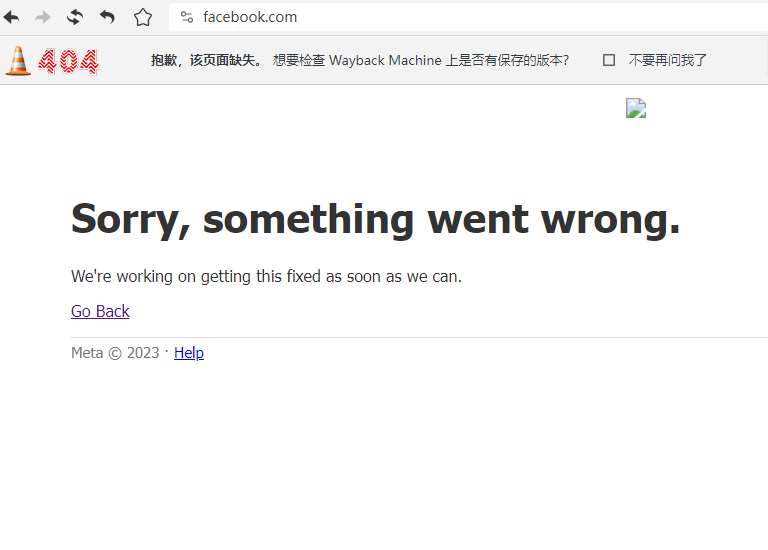Click the undo curved arrow icon

click(x=107, y=18)
